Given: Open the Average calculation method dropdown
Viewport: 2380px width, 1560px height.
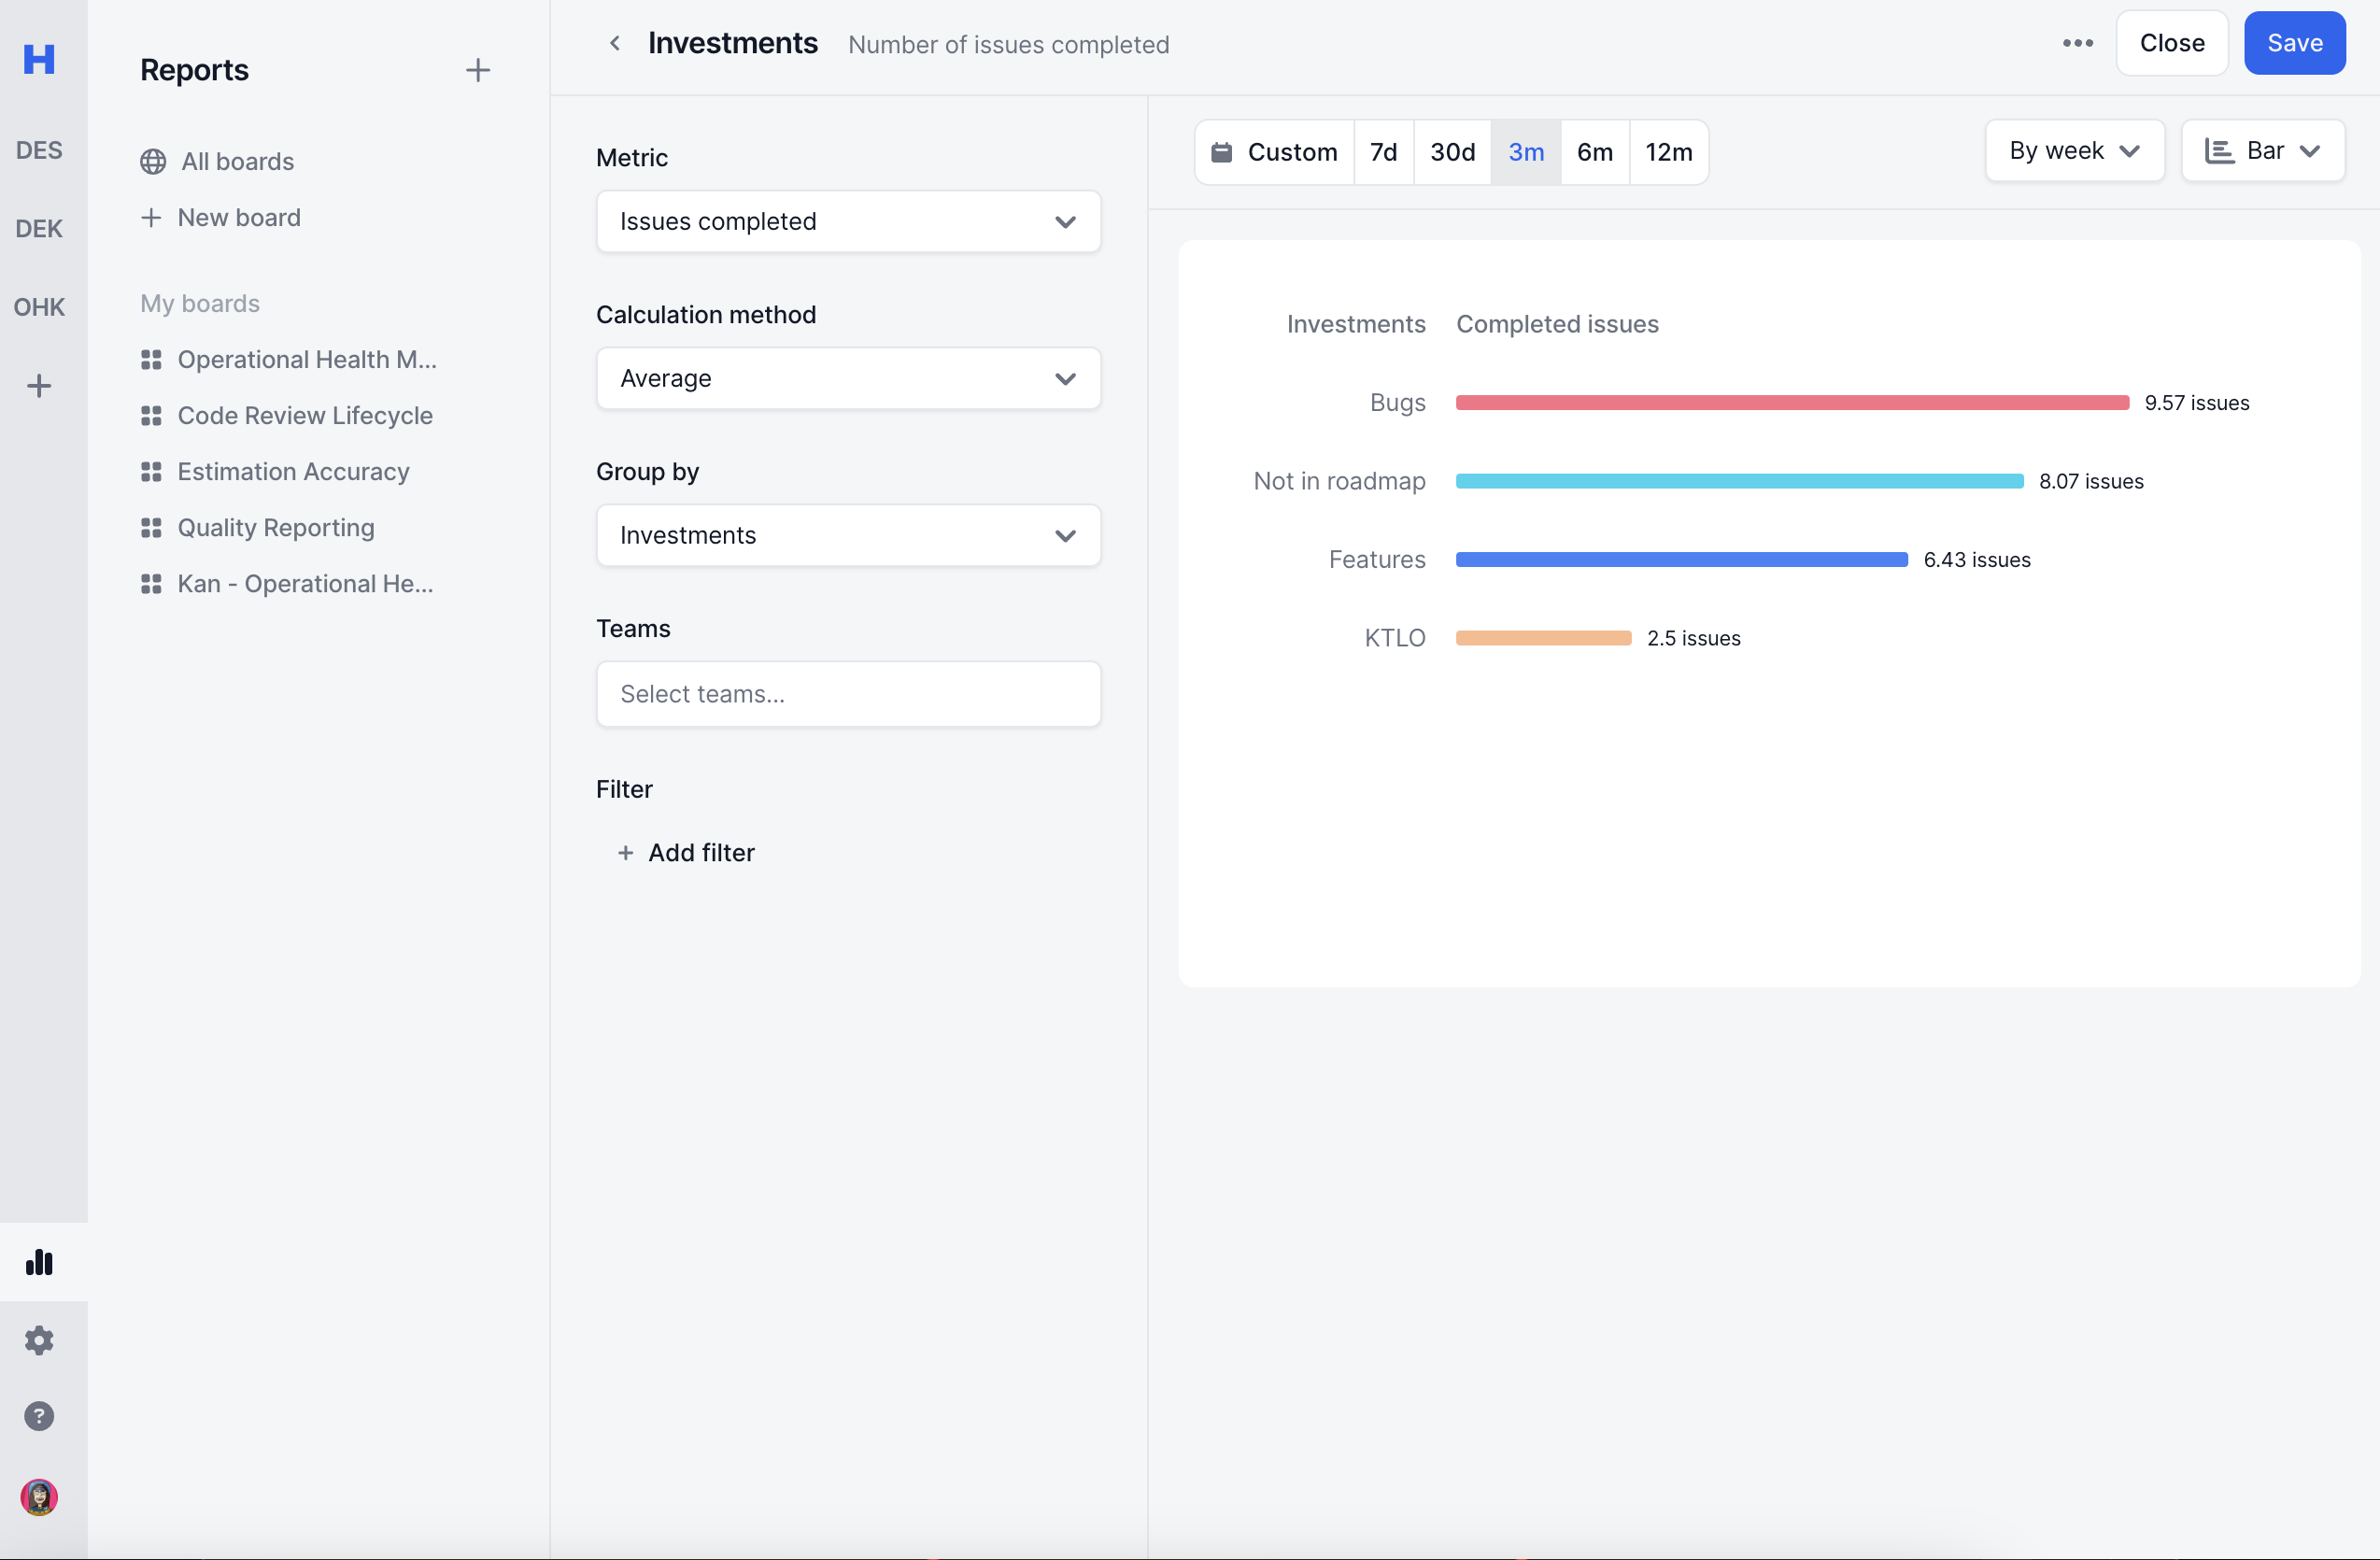Looking at the screenshot, I should pos(848,378).
